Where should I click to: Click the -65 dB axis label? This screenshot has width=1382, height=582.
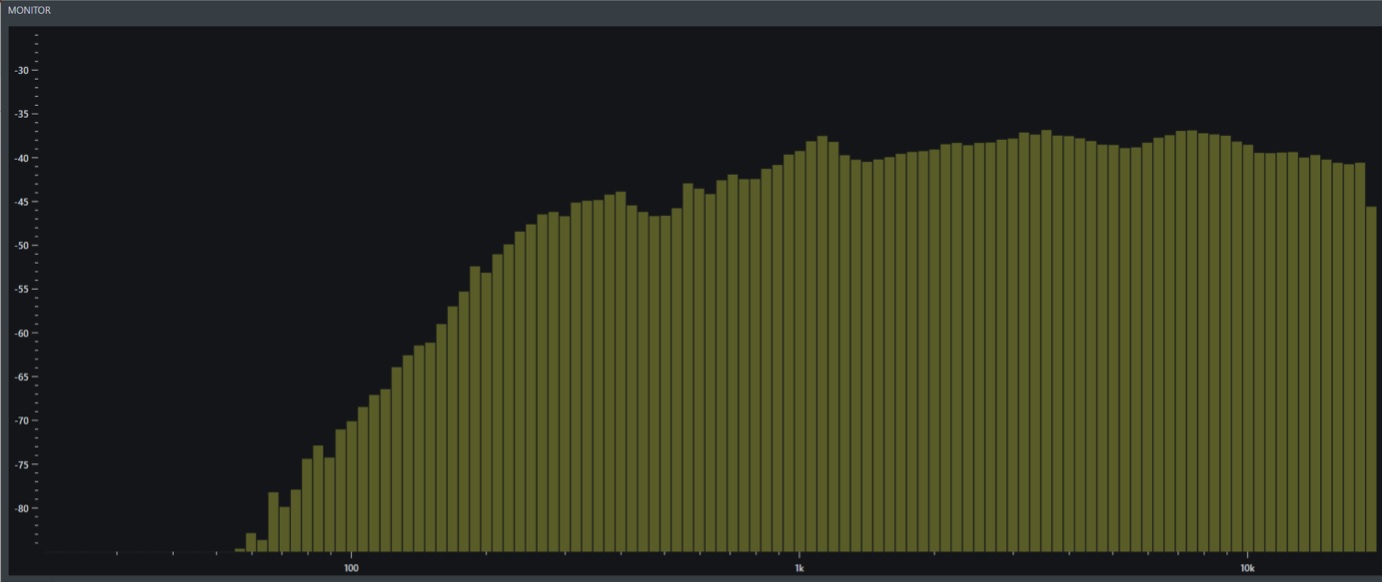[21, 377]
